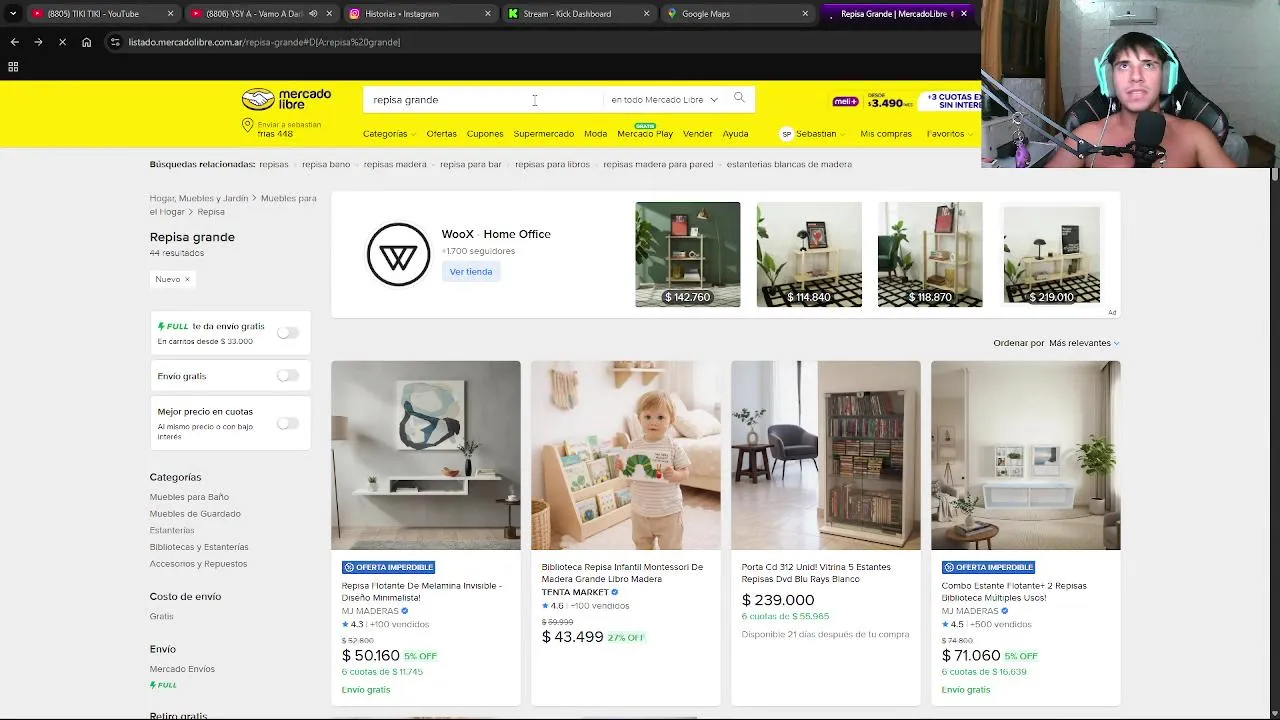1280x720 pixels.
Task: Open the Muebles de Guardado category
Action: click(195, 514)
